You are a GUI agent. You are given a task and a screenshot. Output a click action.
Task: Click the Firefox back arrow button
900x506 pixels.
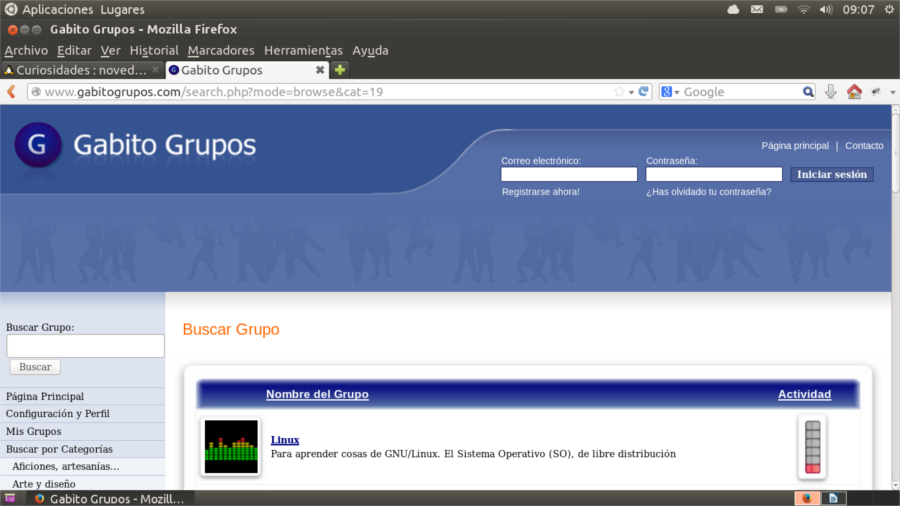11,92
